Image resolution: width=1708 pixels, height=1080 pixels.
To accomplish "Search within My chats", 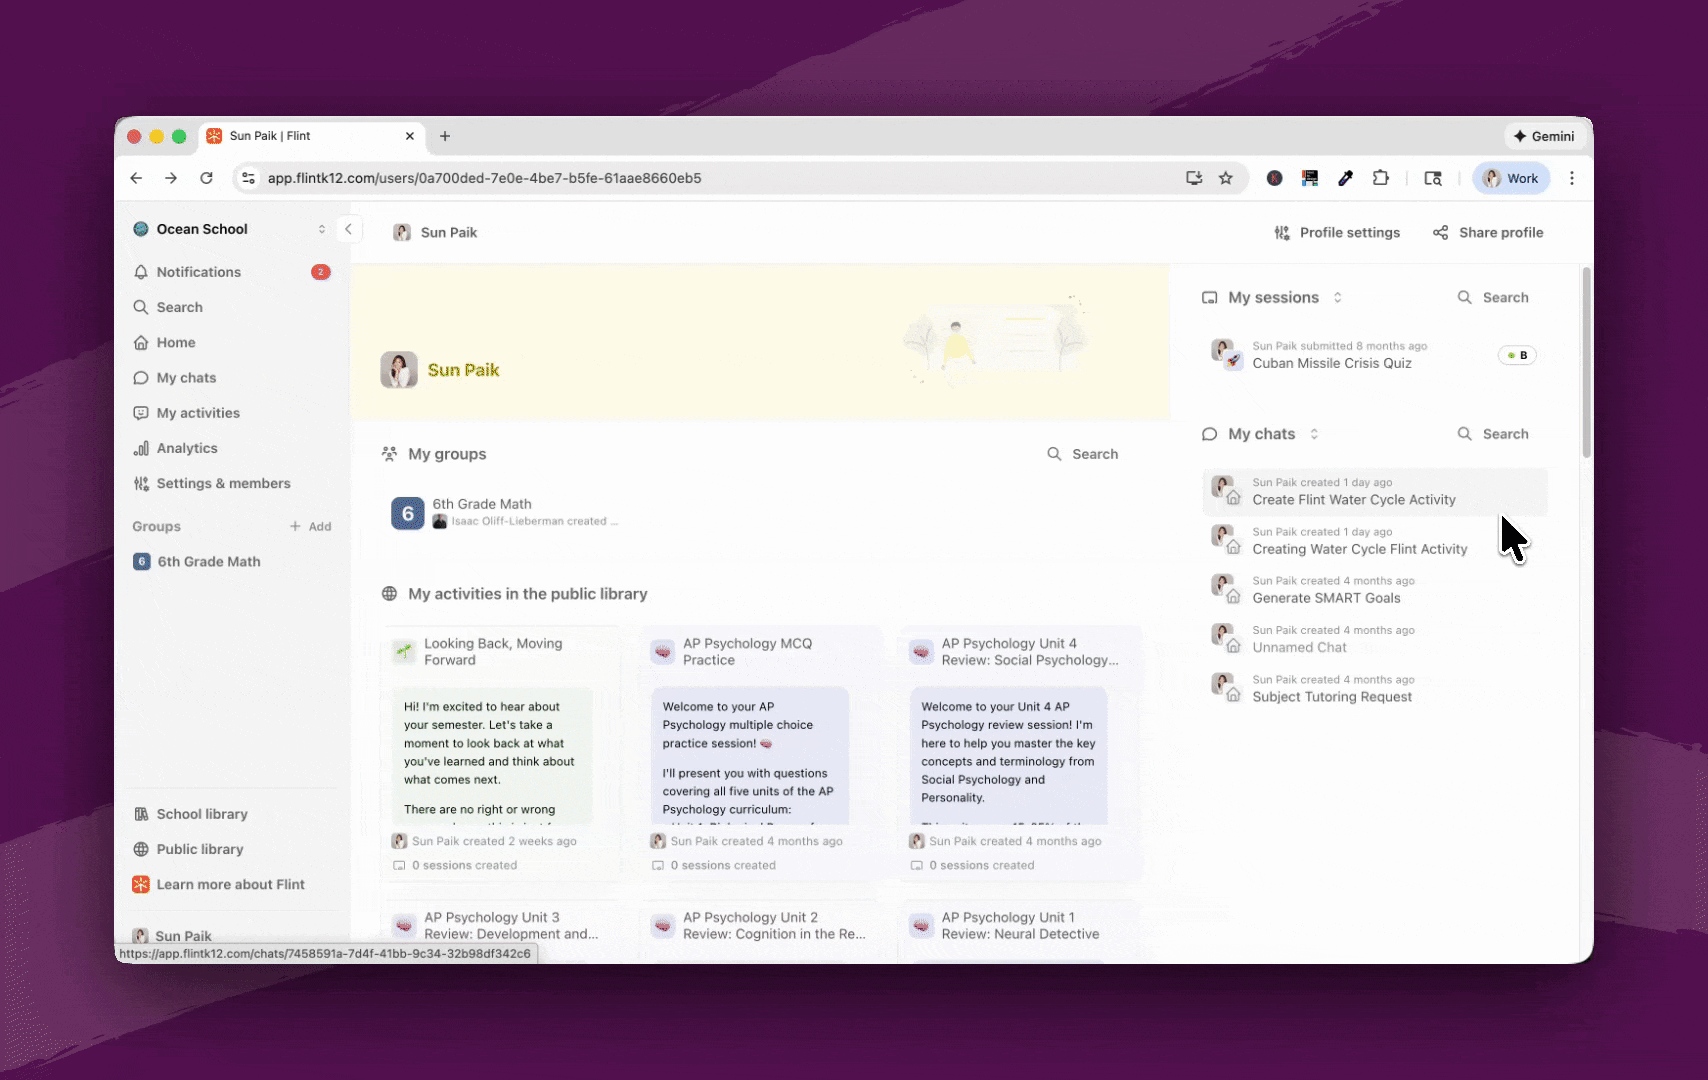I will click(1493, 434).
